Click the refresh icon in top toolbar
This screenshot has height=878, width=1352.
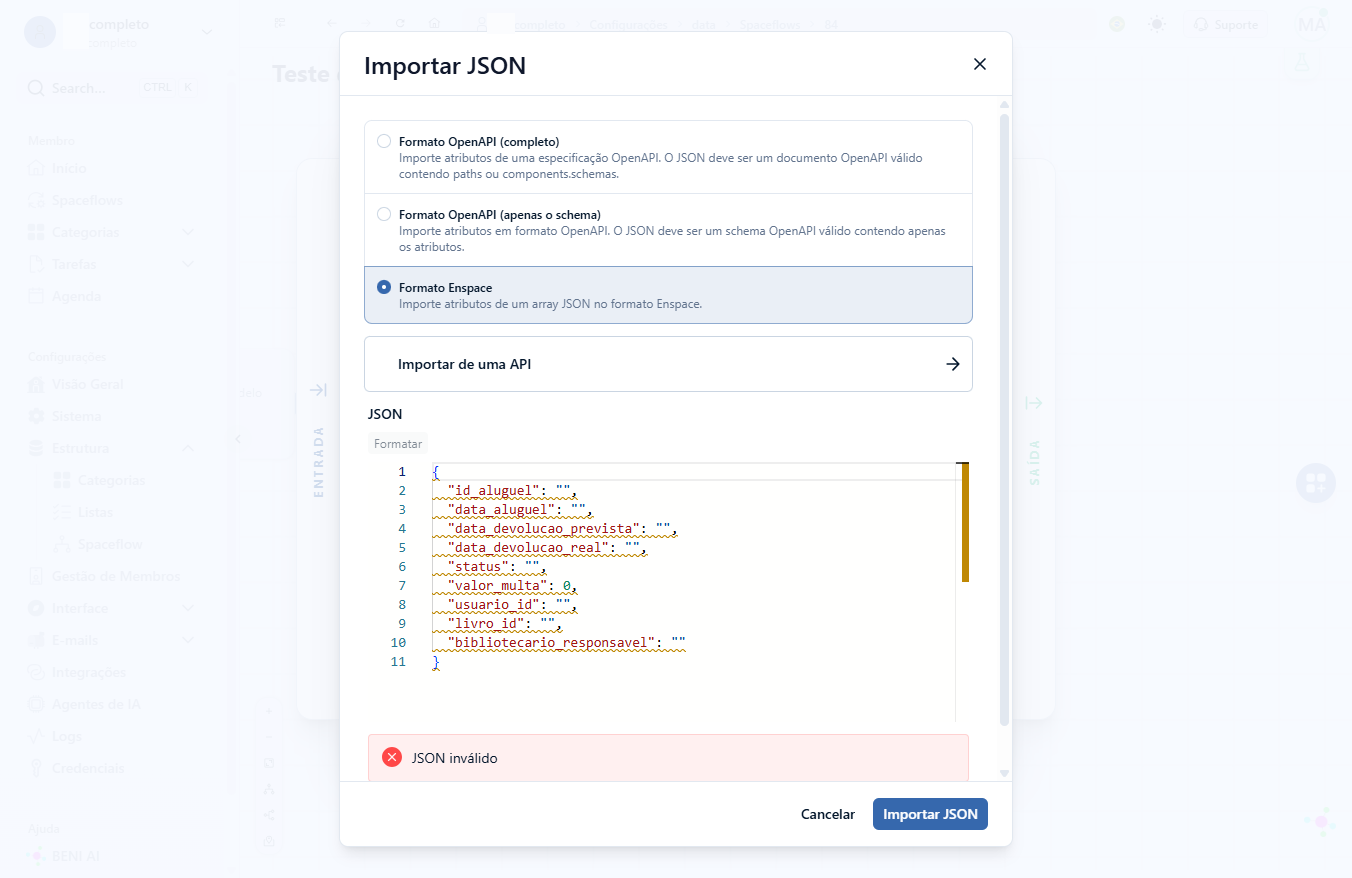point(400,24)
